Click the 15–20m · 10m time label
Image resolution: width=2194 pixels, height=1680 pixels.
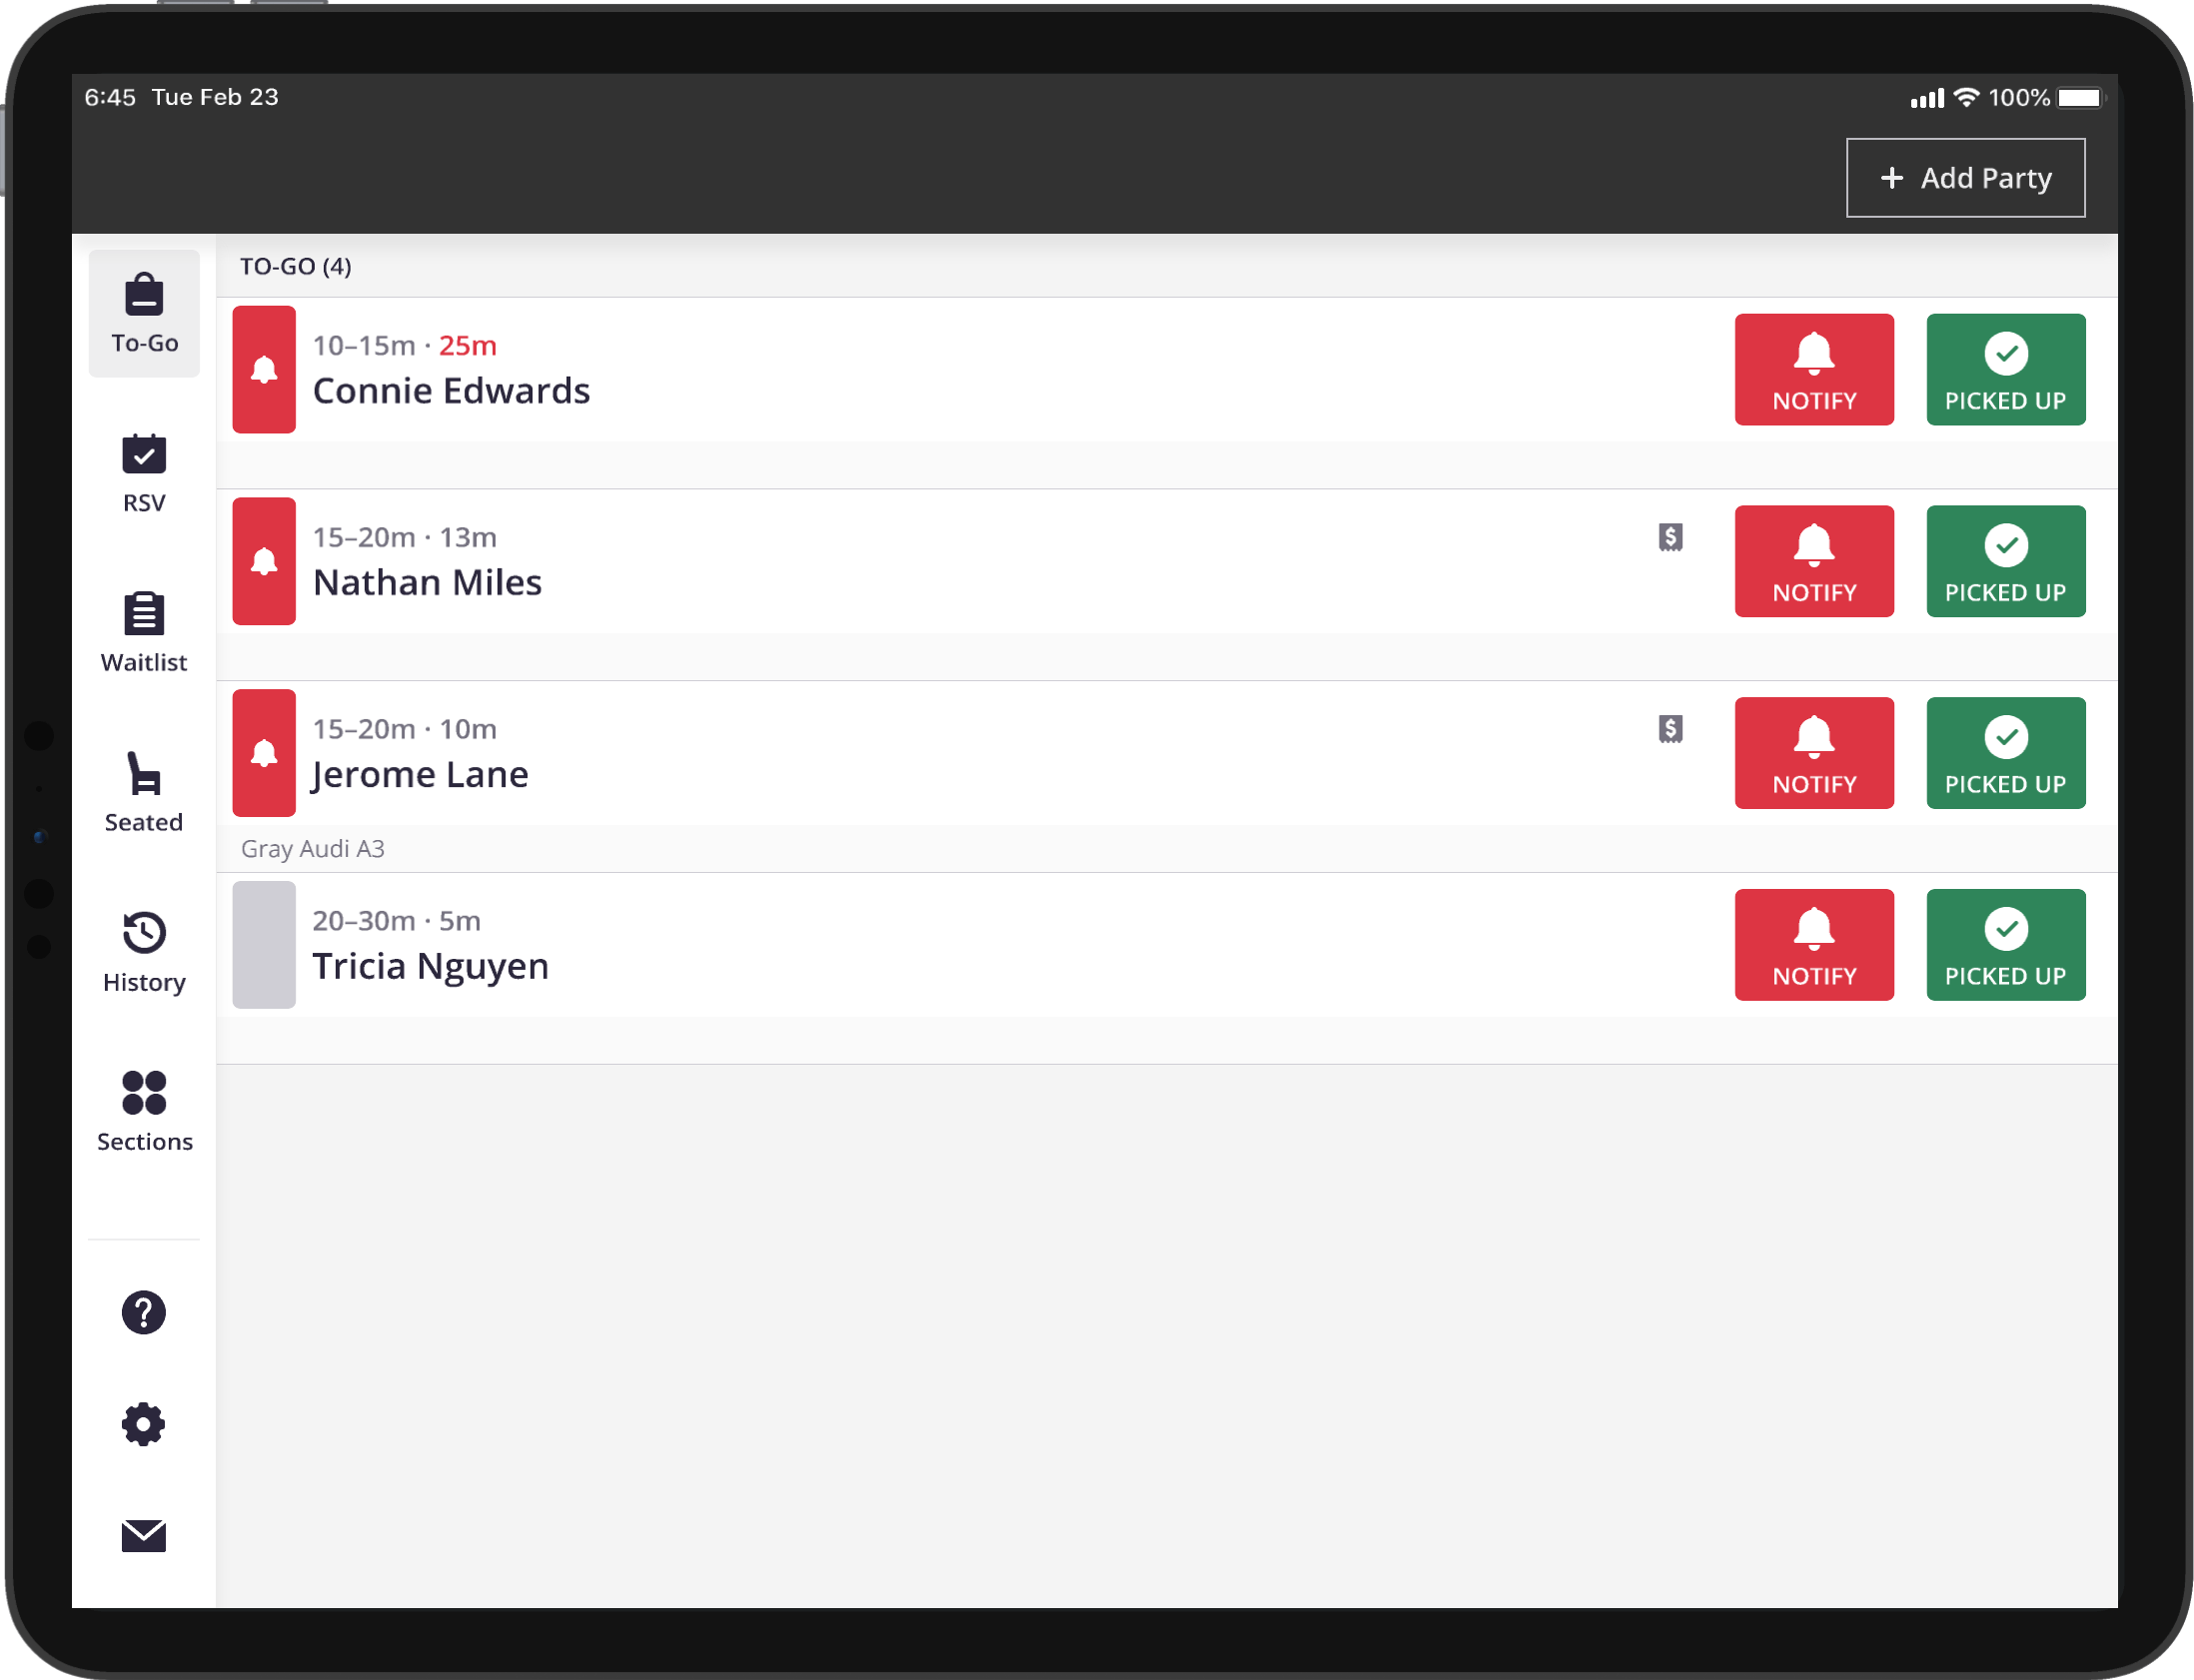(x=405, y=729)
